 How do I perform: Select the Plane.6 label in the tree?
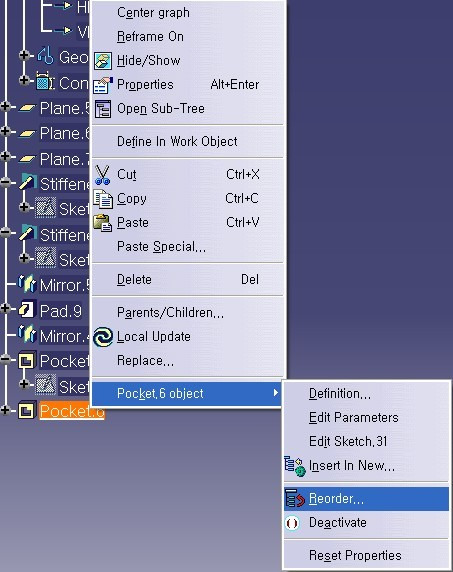point(64,134)
